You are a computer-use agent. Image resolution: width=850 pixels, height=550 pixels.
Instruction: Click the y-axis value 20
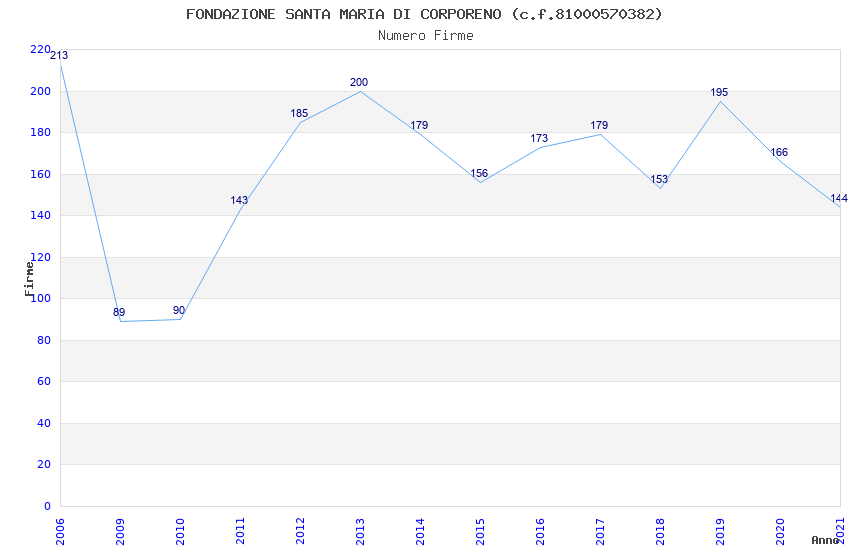click(x=44, y=464)
